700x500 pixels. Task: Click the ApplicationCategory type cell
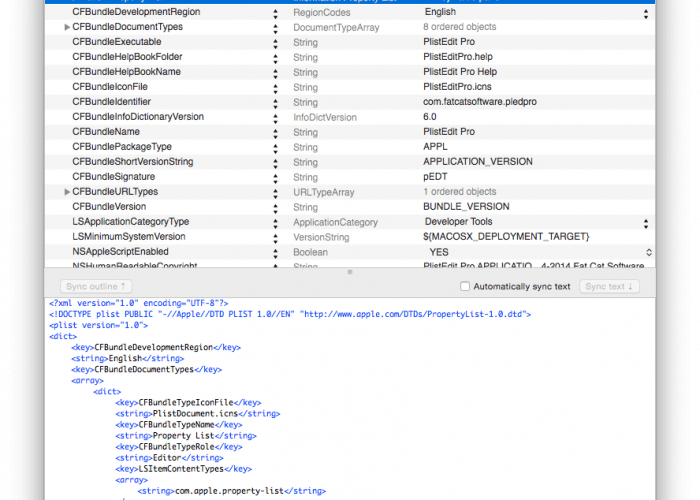tap(335, 222)
